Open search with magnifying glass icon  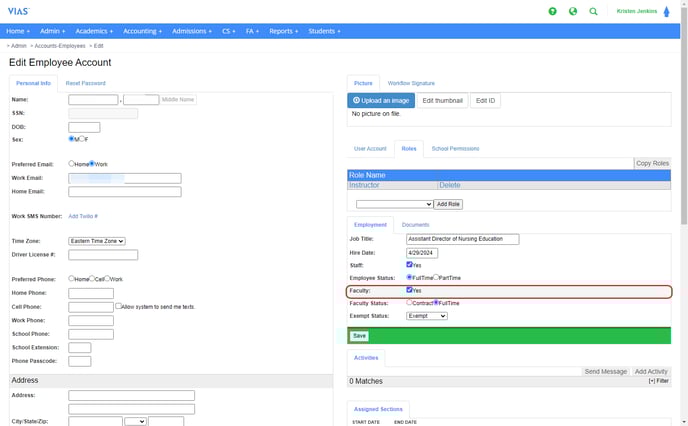(x=594, y=11)
